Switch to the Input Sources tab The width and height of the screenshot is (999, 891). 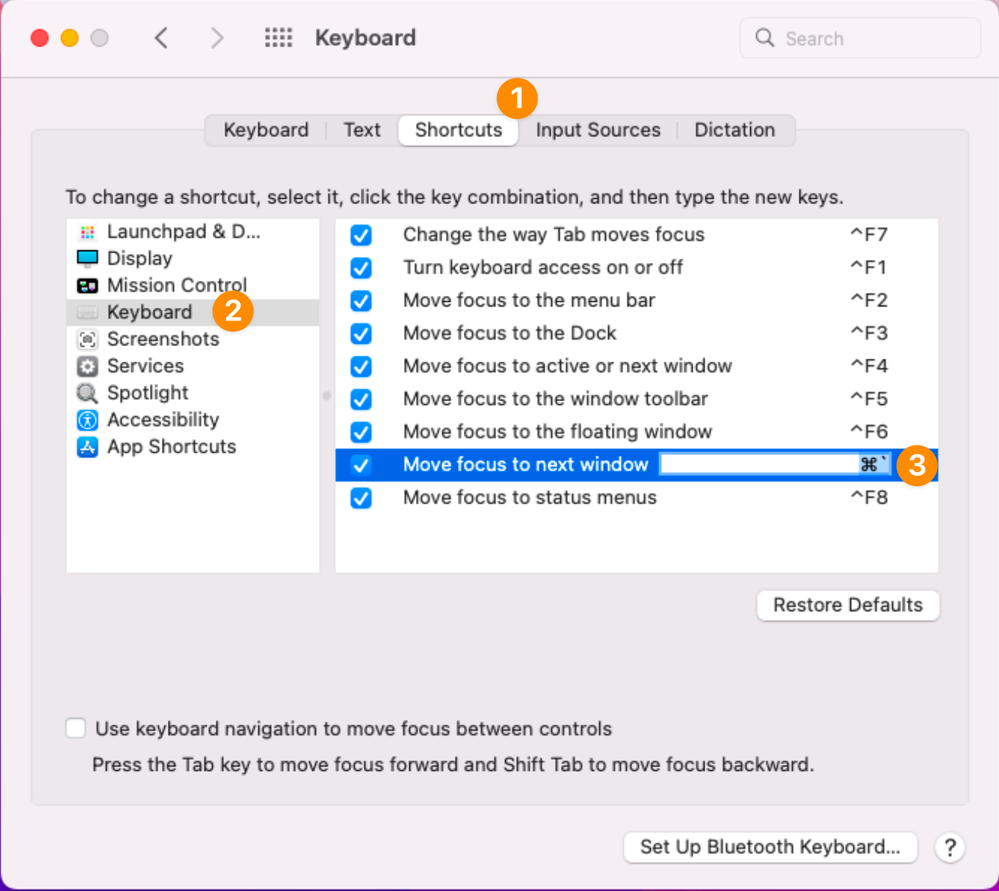[x=598, y=130]
